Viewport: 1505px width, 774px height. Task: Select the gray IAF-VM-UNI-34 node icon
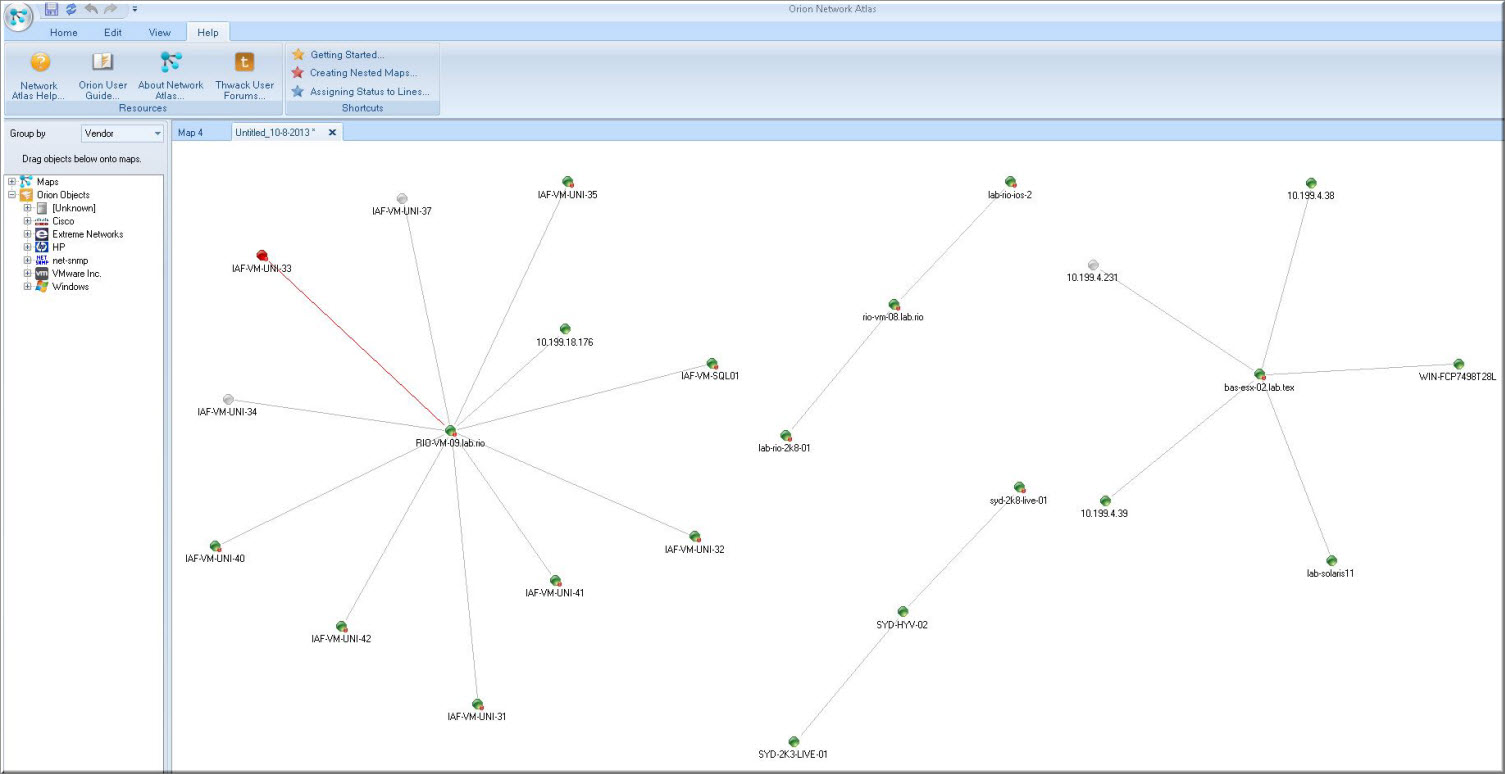click(228, 399)
